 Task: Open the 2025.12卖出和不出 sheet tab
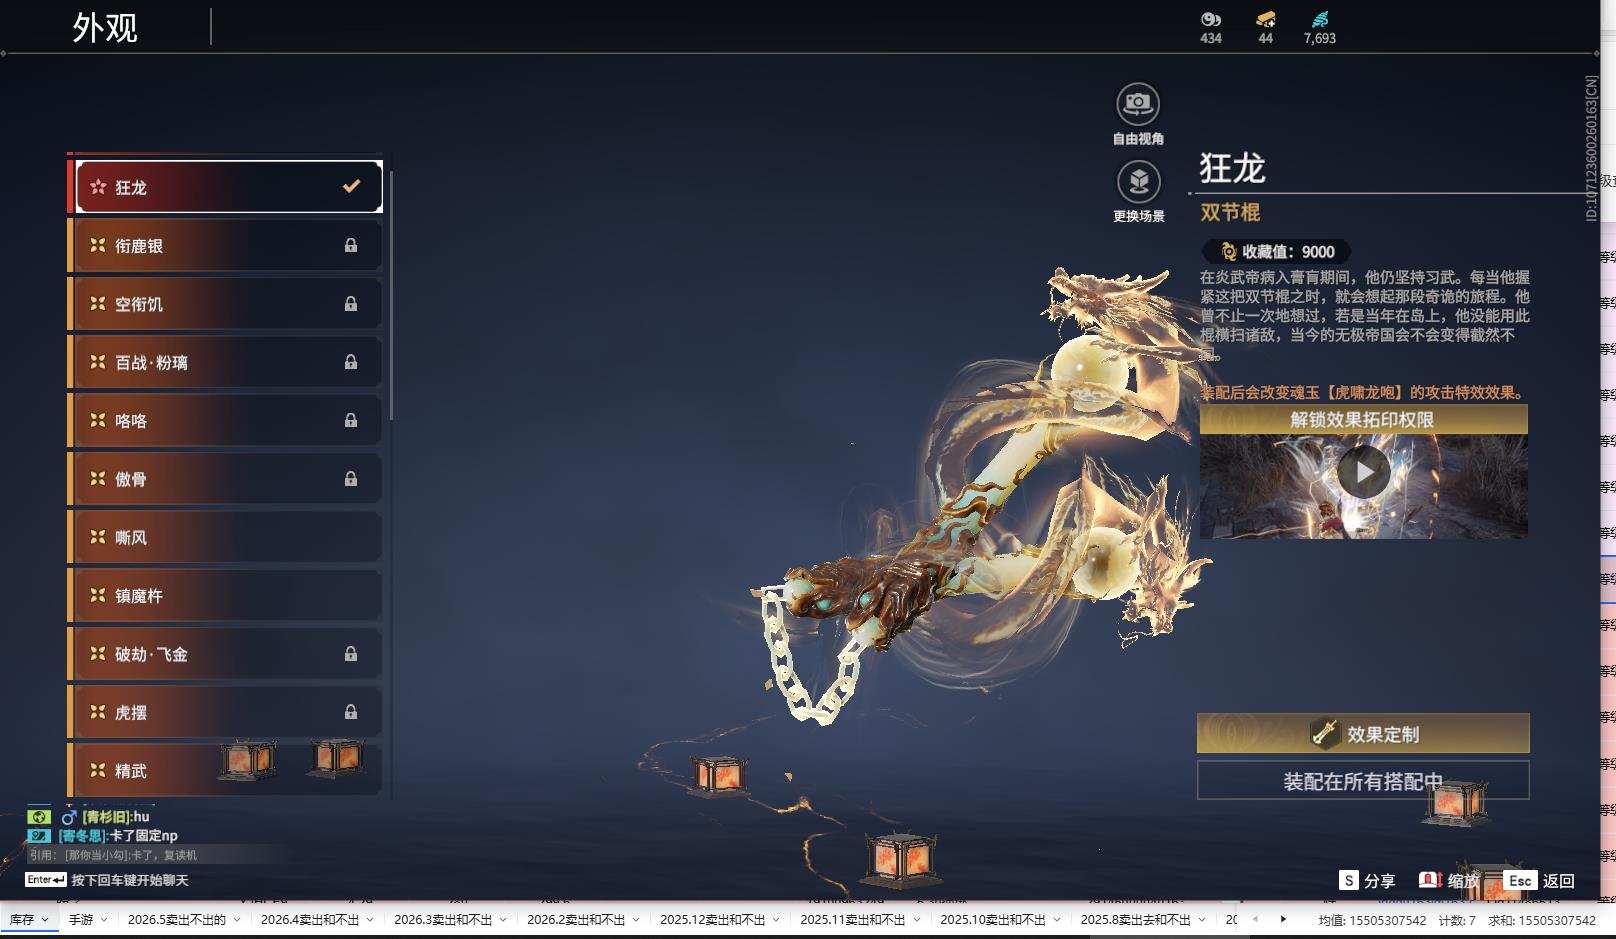coord(712,919)
